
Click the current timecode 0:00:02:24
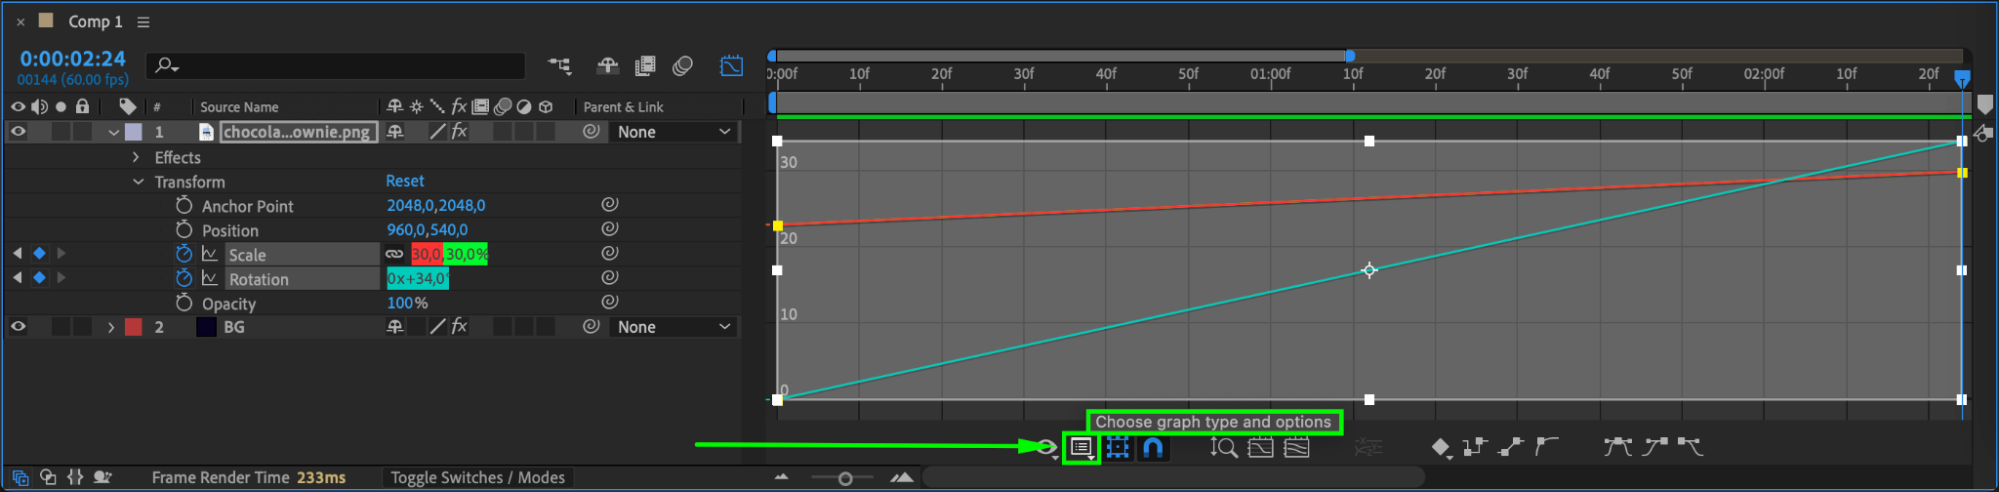click(x=73, y=59)
